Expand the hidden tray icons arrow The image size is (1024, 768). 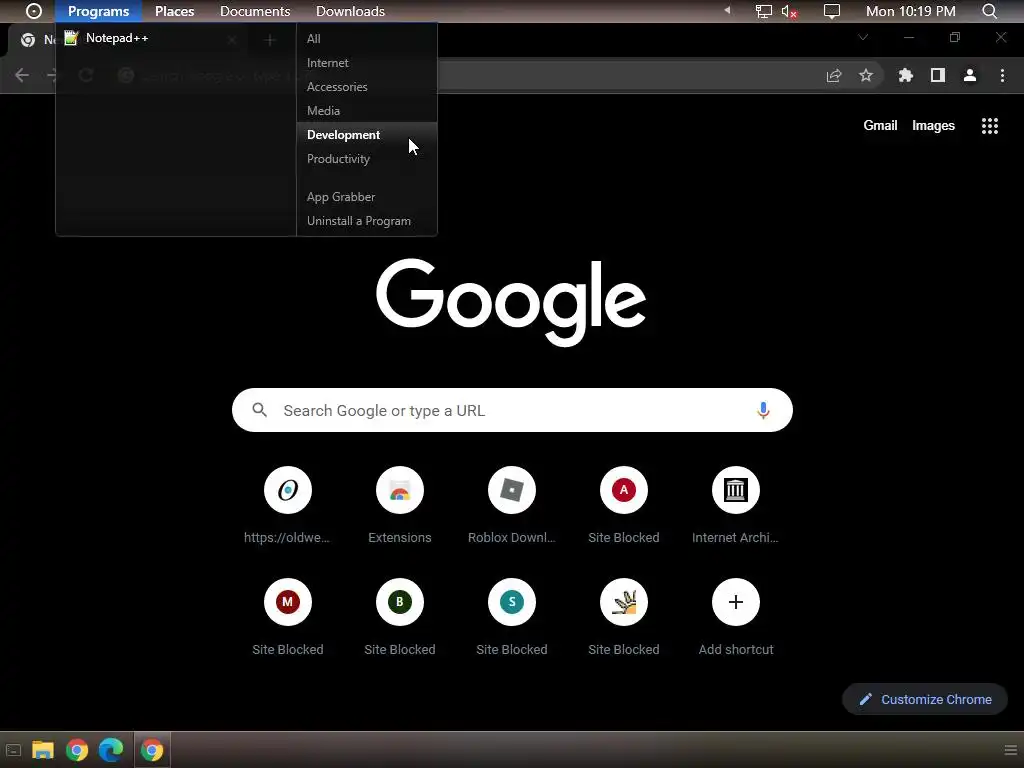point(727,10)
